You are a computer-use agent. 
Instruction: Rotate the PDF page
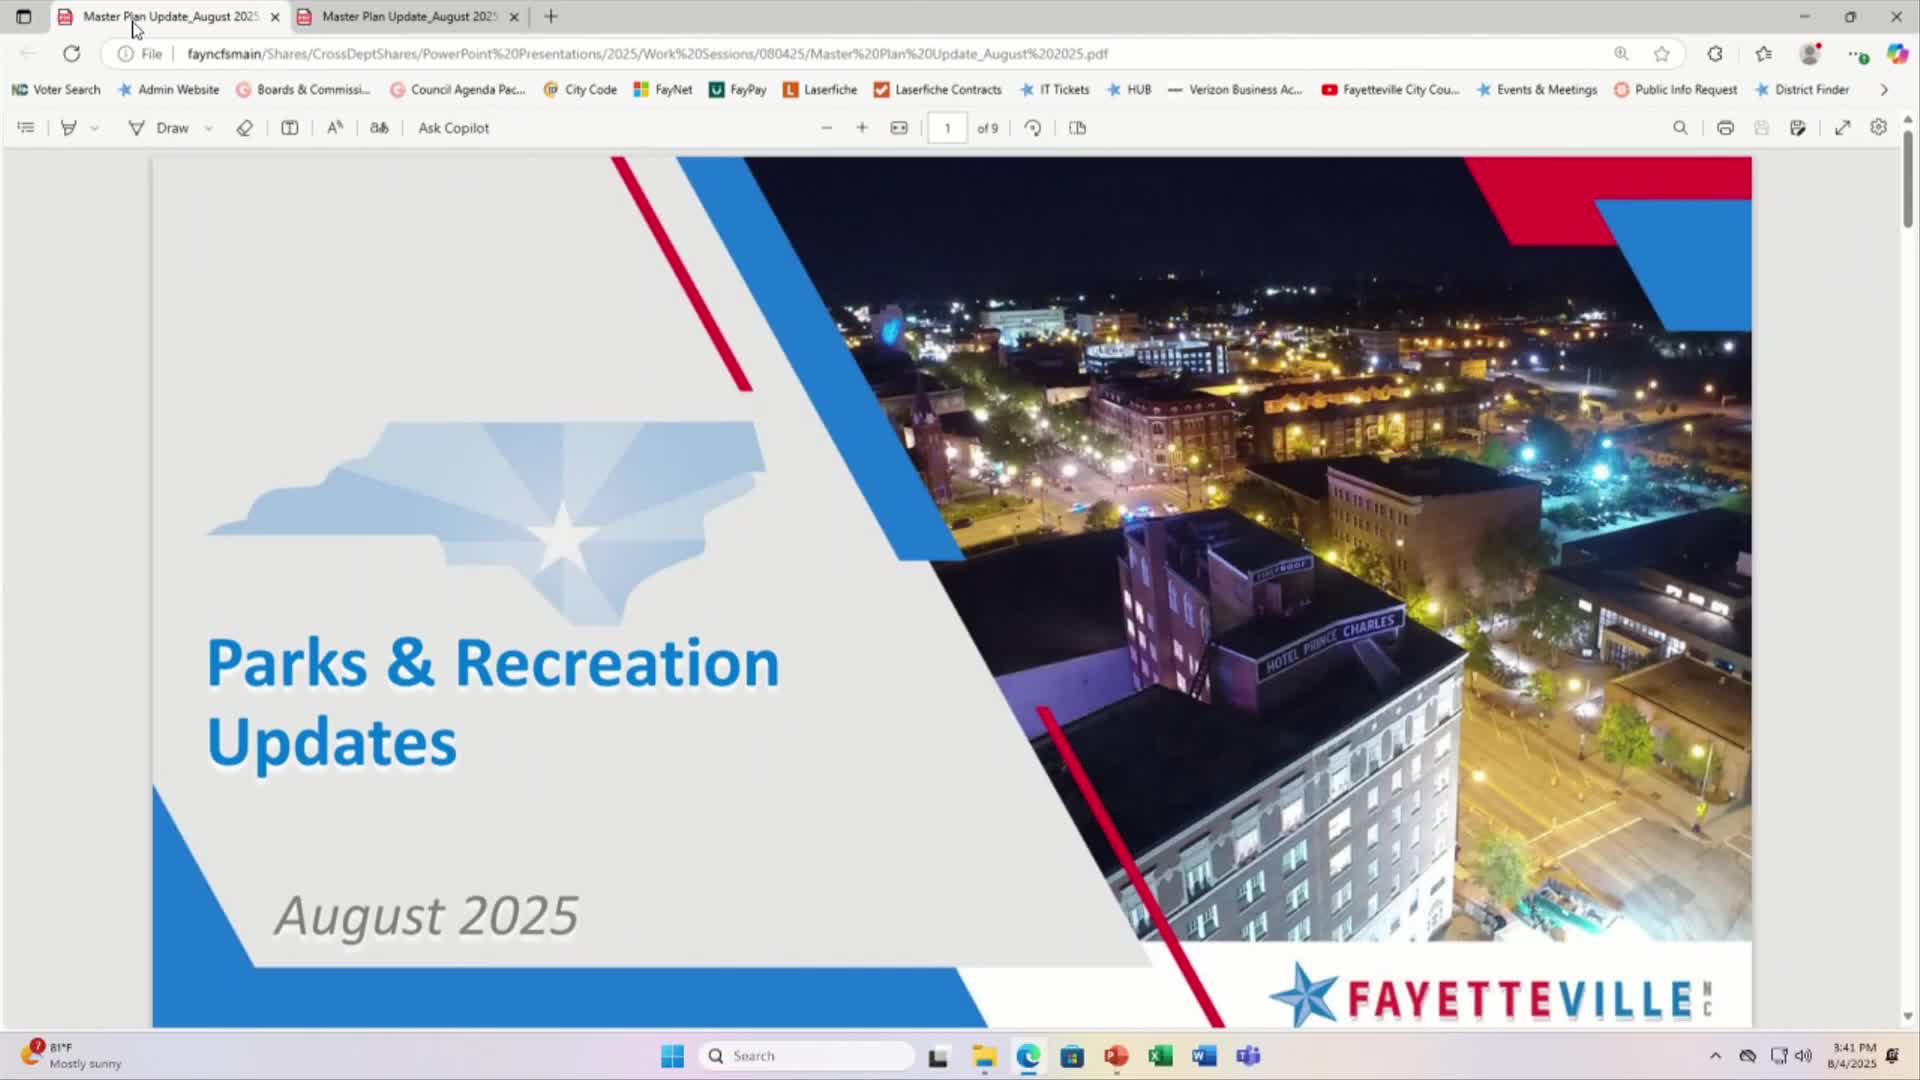(x=1033, y=128)
